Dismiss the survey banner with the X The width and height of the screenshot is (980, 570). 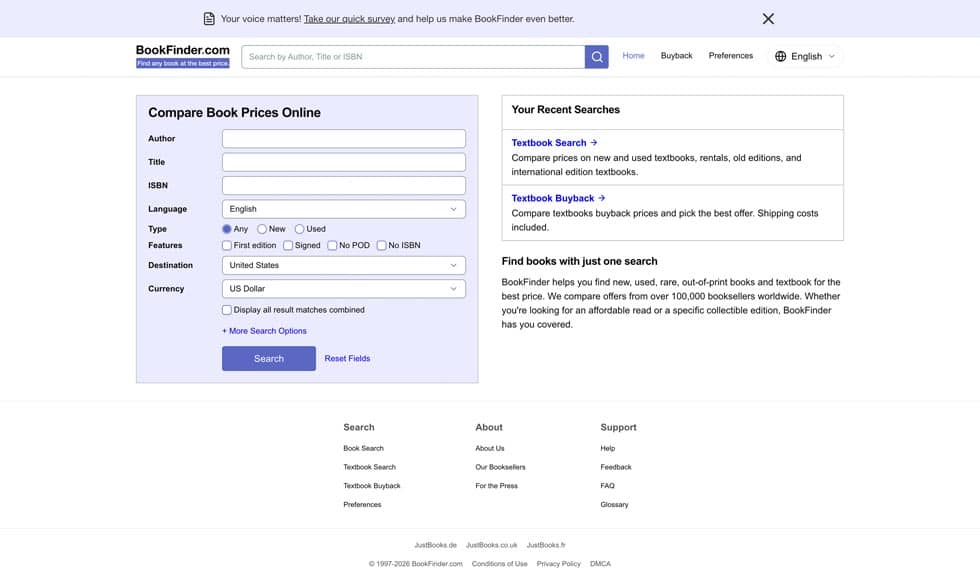click(x=768, y=19)
